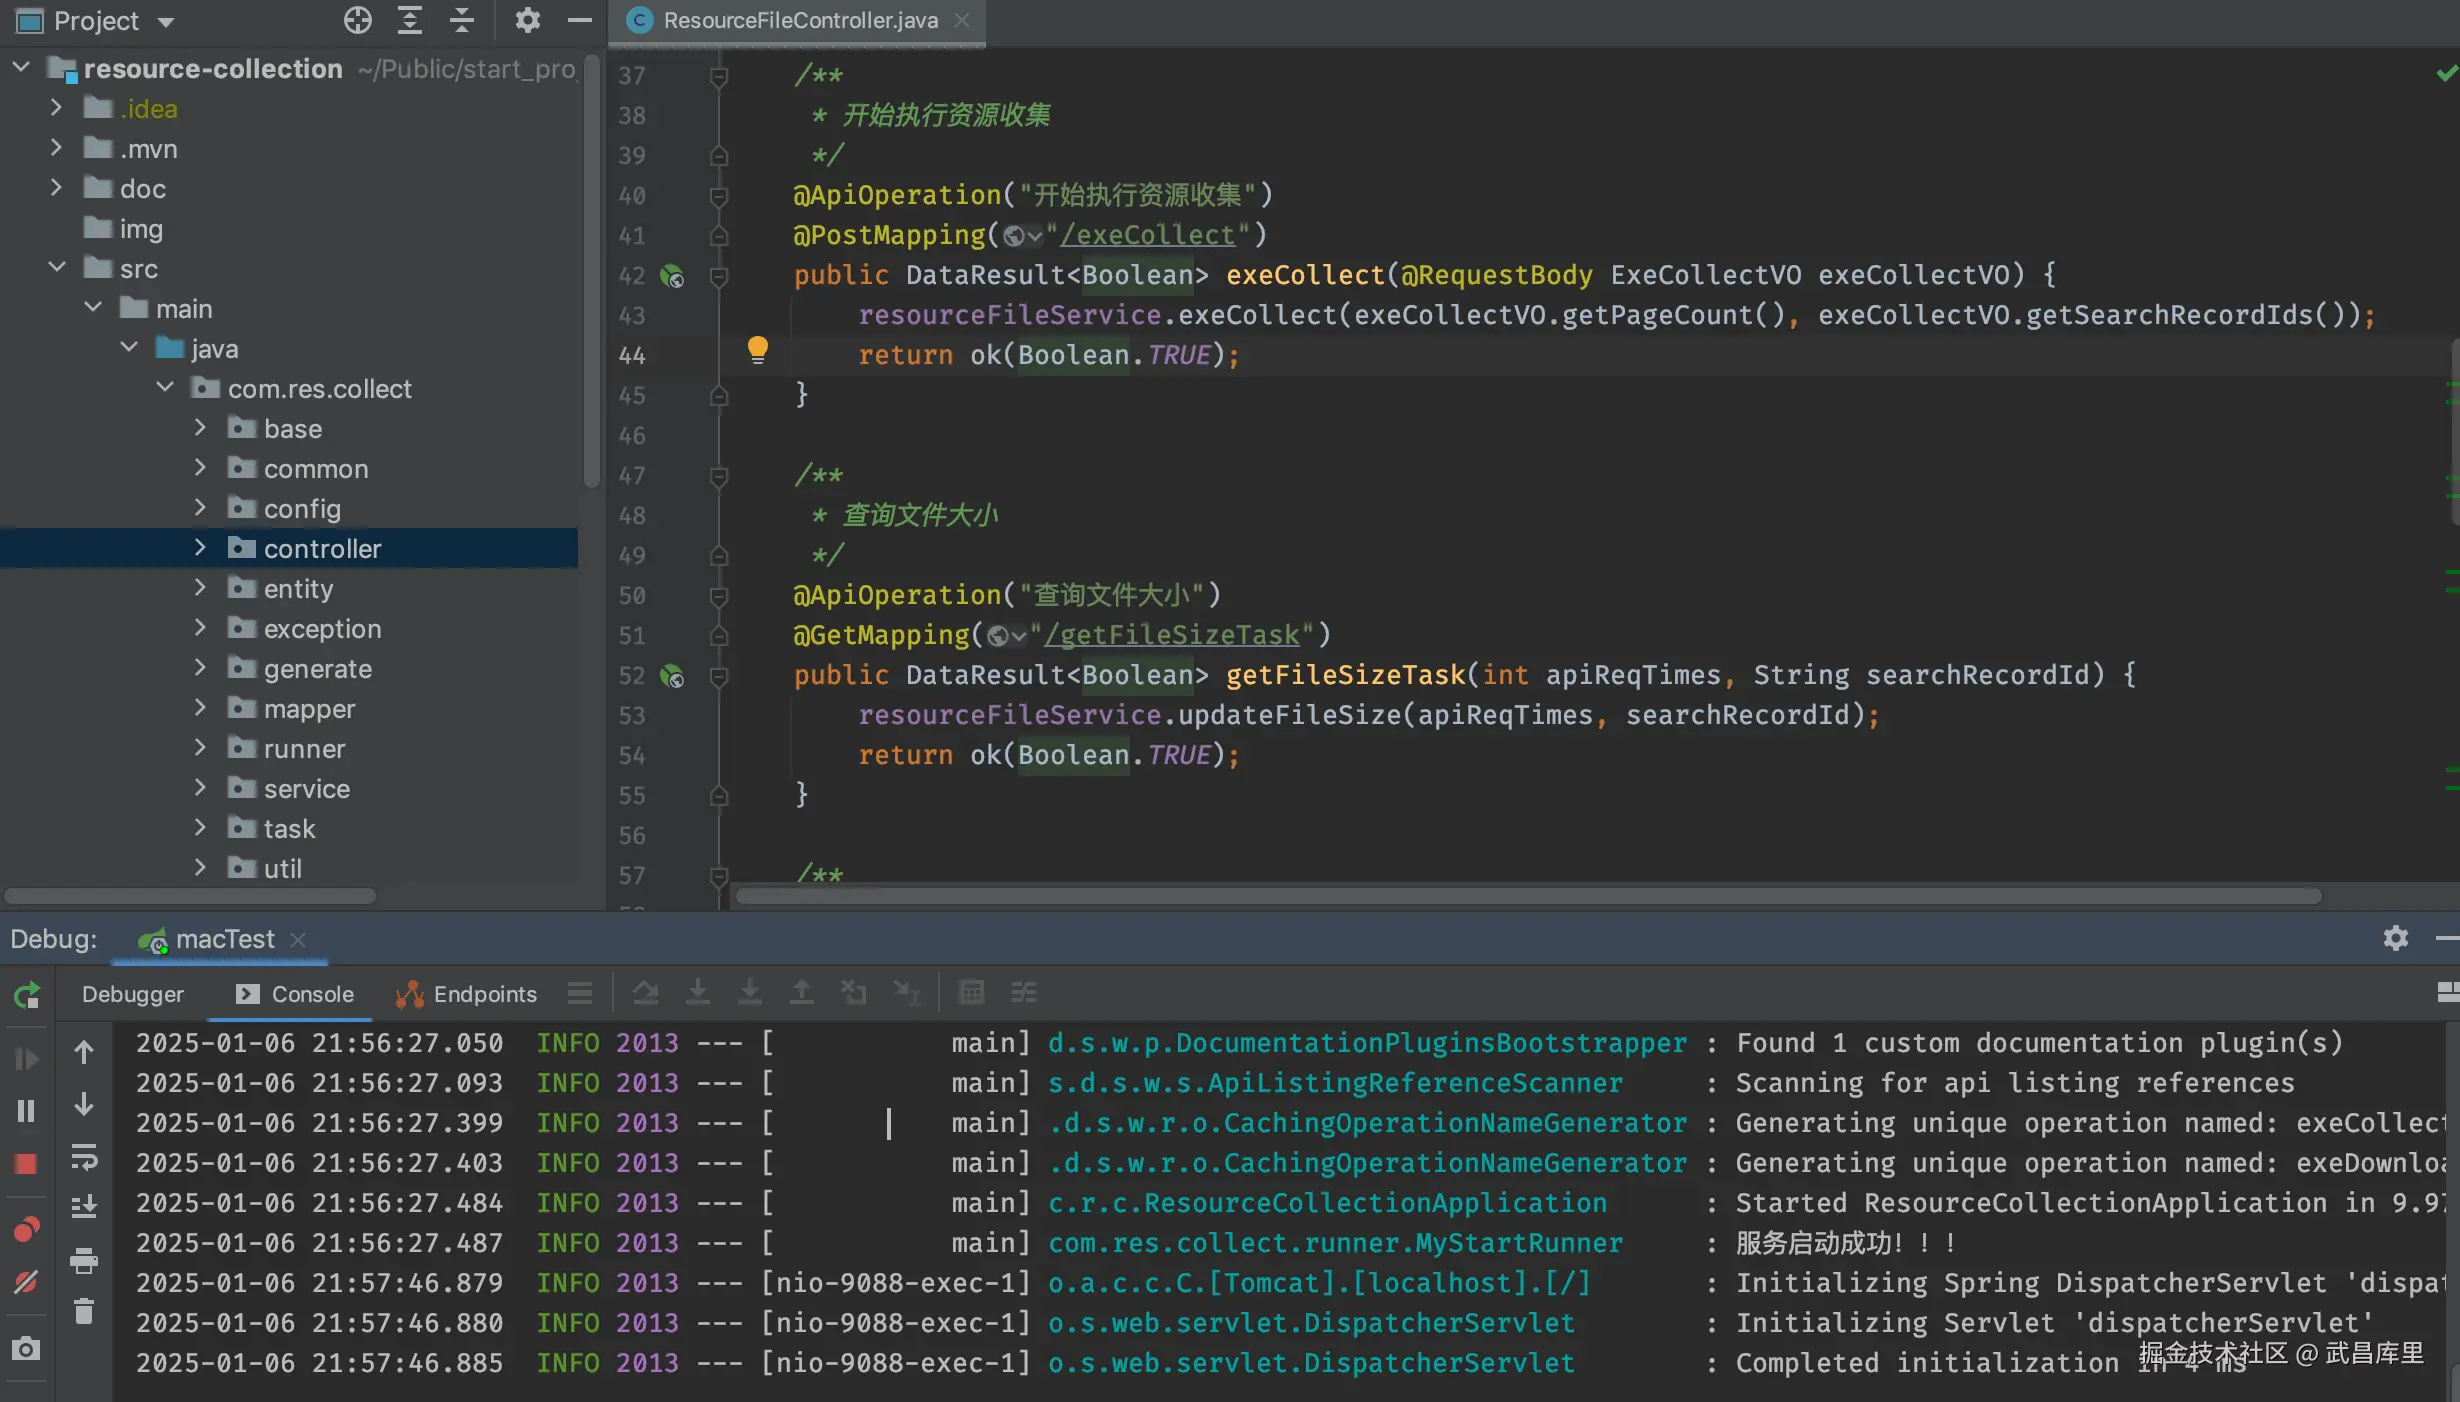2460x1402 pixels.
Task: Click the locate target icon in Project panel
Action: [x=357, y=20]
